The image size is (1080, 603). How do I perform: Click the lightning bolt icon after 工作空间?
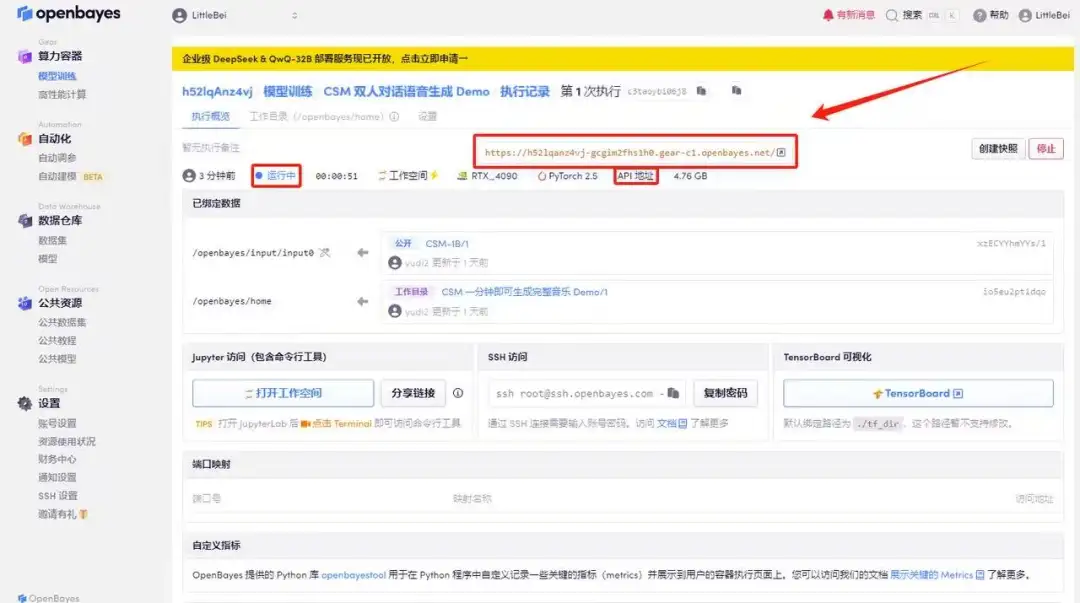tap(434, 176)
